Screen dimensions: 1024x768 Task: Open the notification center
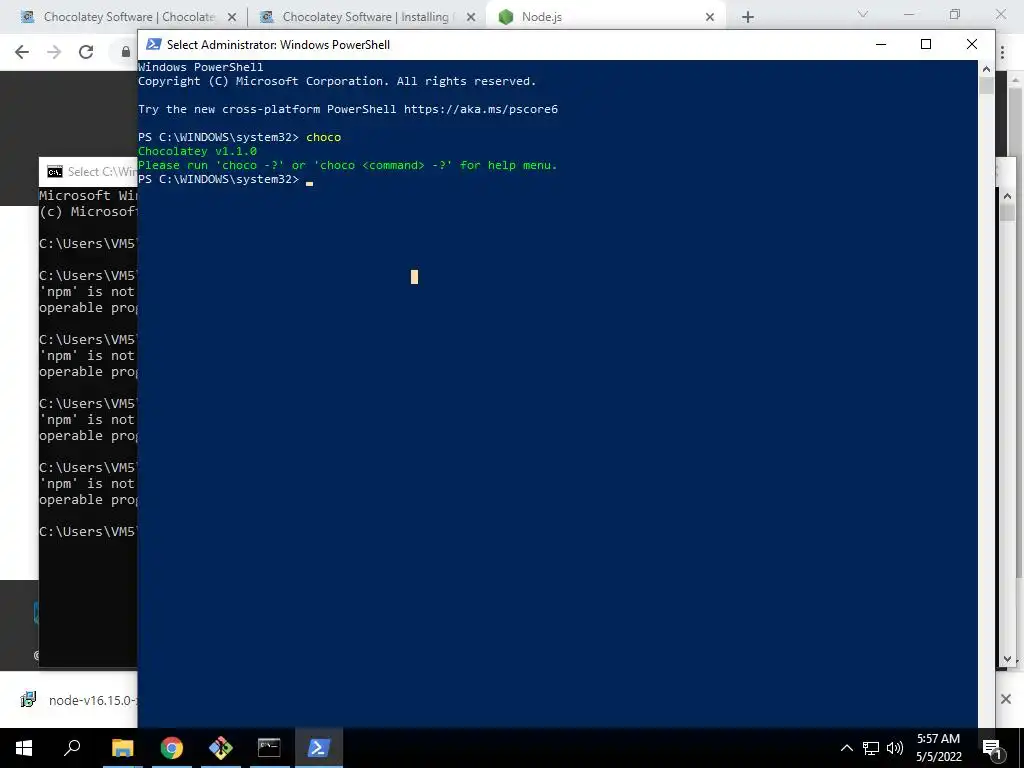point(992,748)
